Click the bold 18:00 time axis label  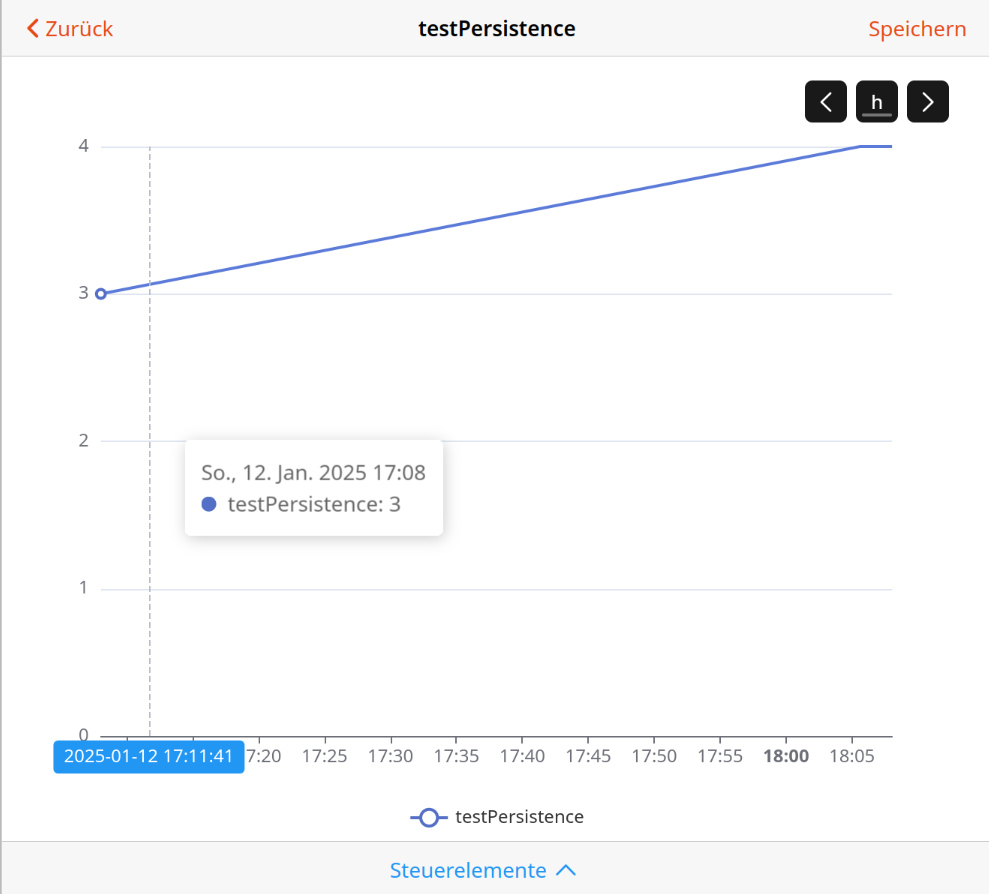click(786, 756)
